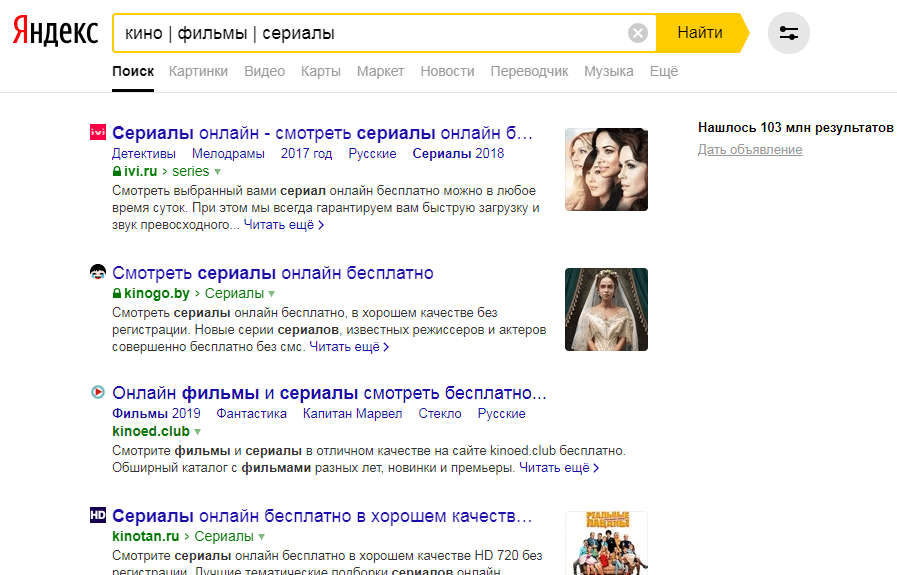The width and height of the screenshot is (897, 575).
Task: Click the ivi favicon beside first result
Action: [x=98, y=132]
